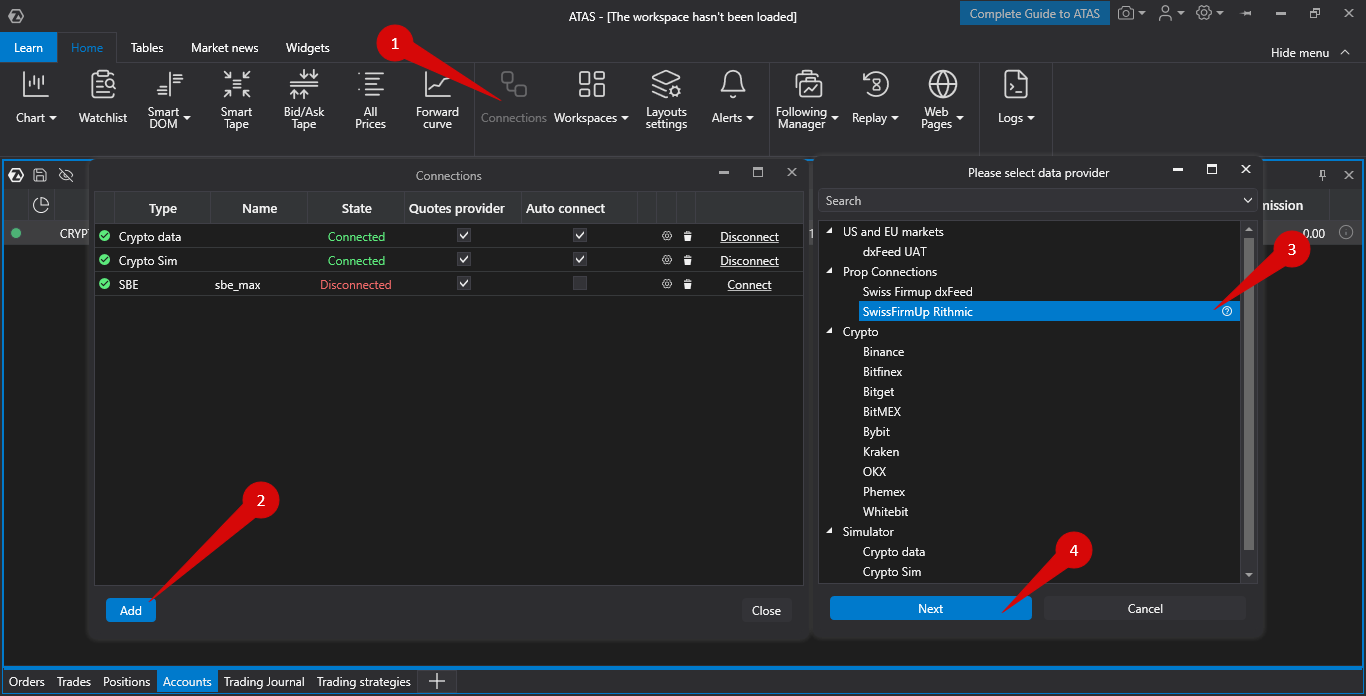Switch to the Market news tab
Image resolution: width=1366 pixels, height=696 pixels.
225,47
